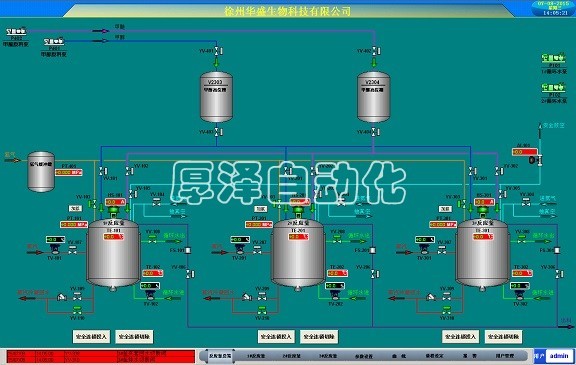
Task: Select the V2304 formaldehyde metering tank
Action: (x=374, y=97)
